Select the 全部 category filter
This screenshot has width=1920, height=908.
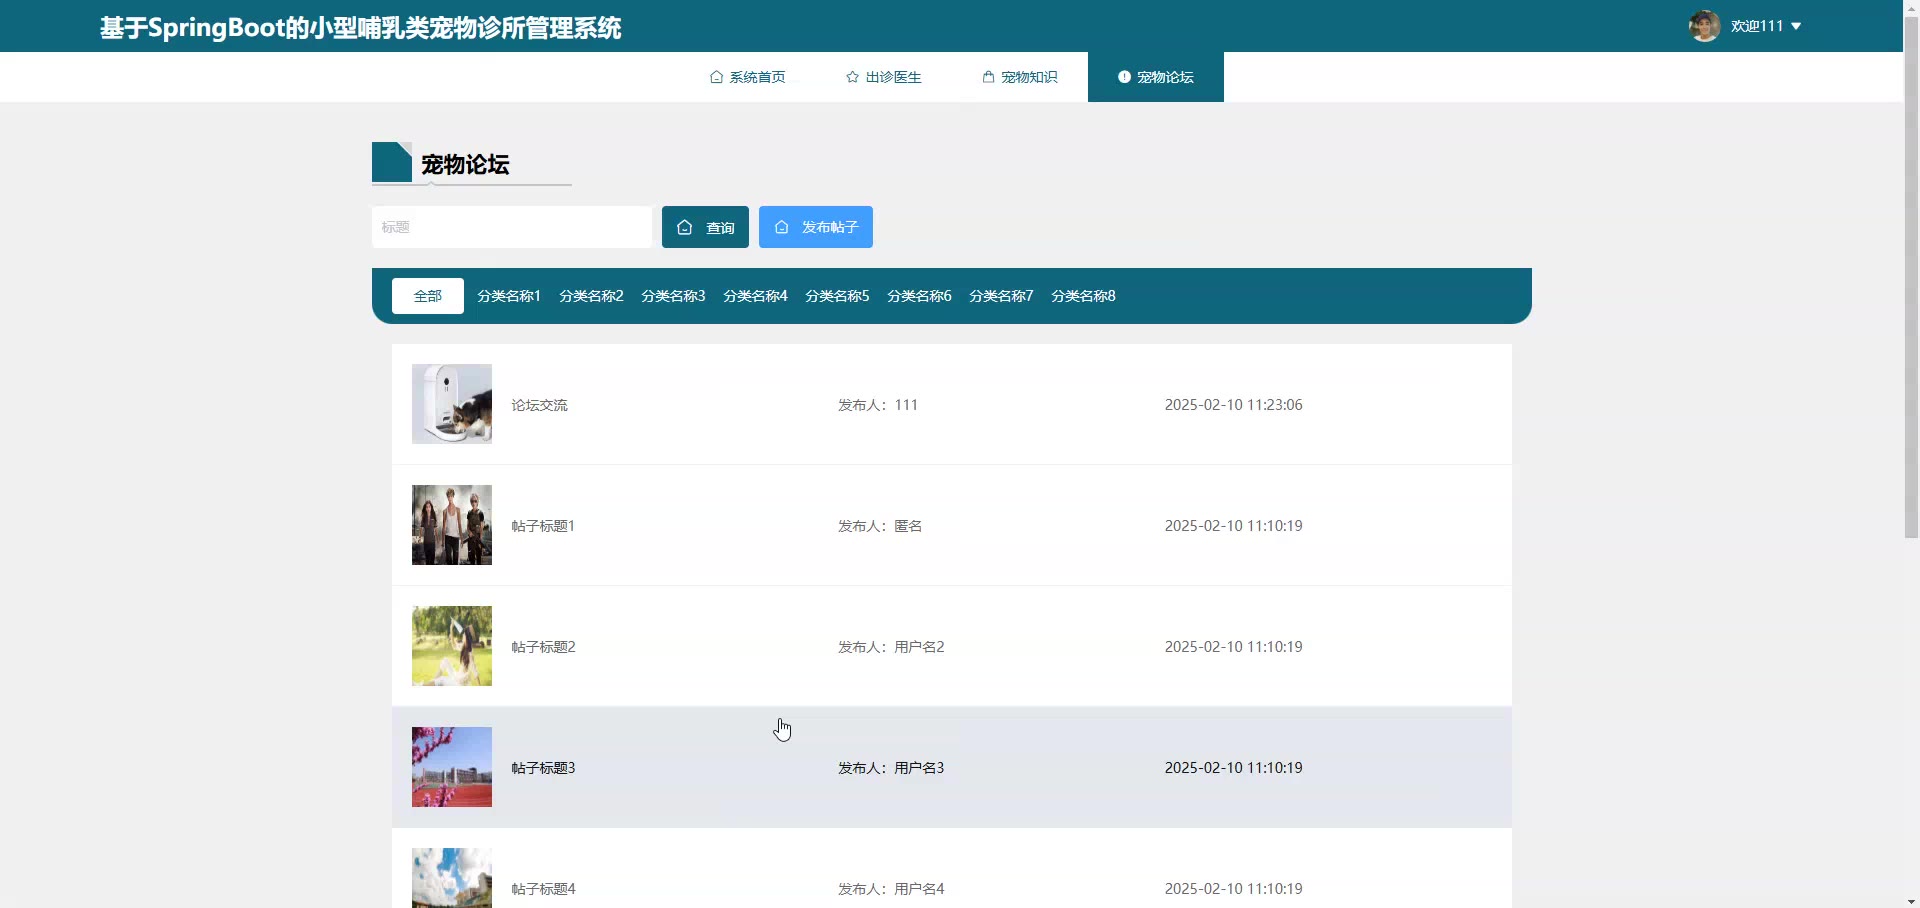click(427, 296)
